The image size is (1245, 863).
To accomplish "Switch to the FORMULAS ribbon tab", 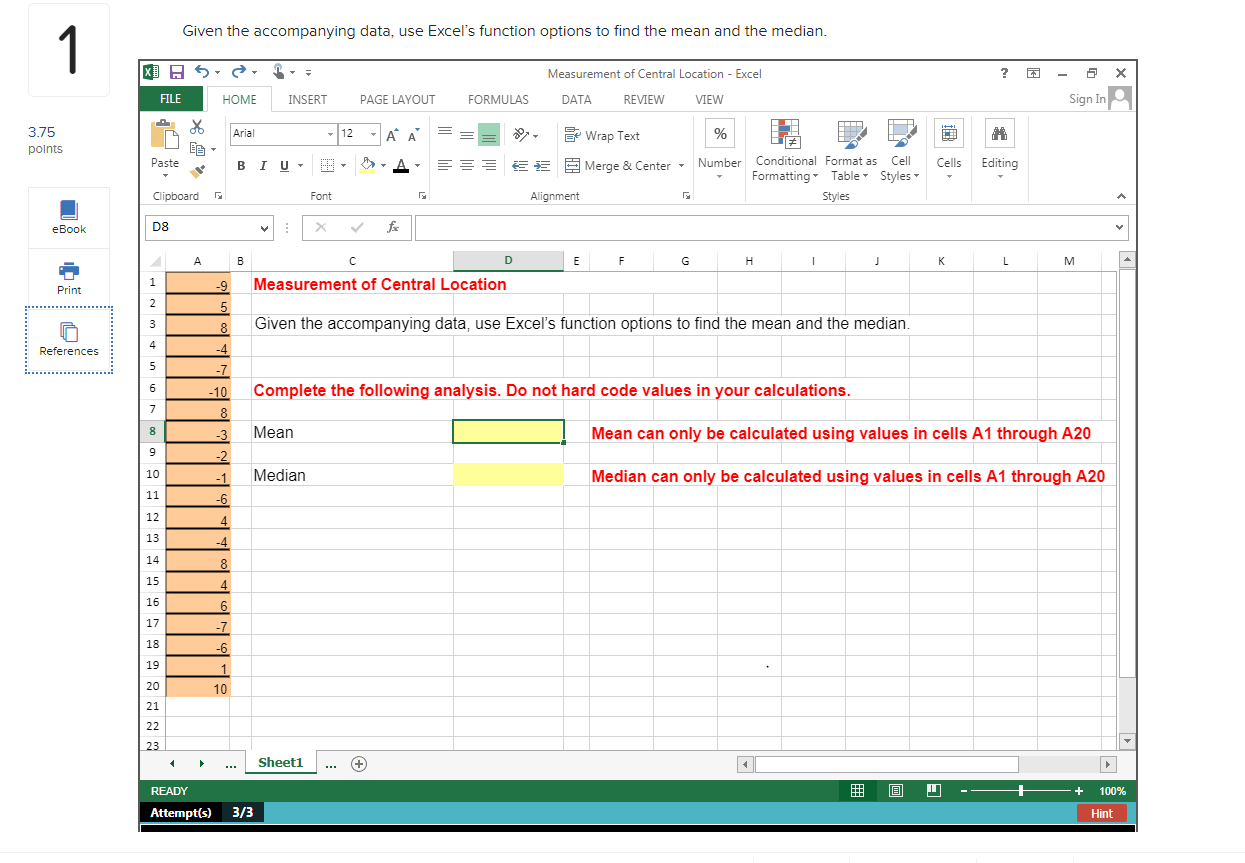I will click(498, 99).
